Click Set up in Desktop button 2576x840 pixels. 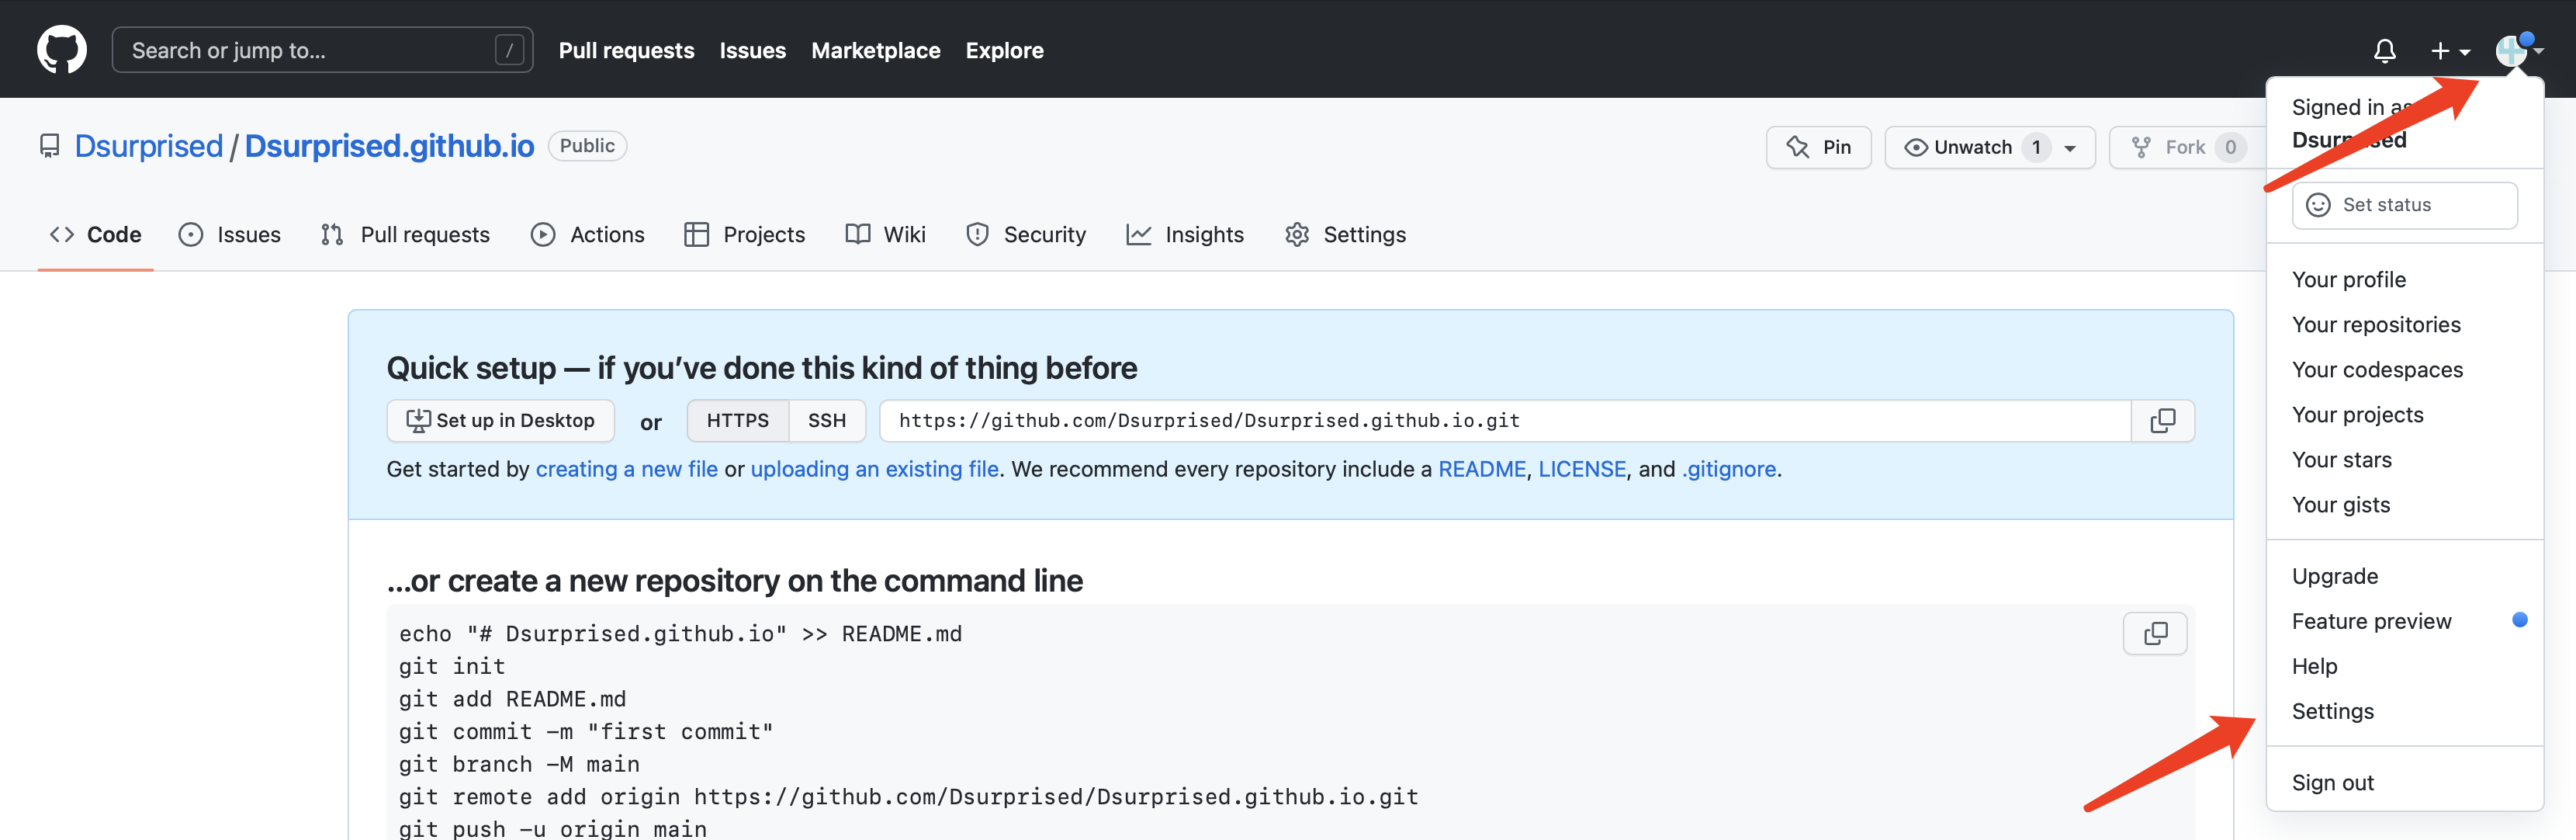500,421
